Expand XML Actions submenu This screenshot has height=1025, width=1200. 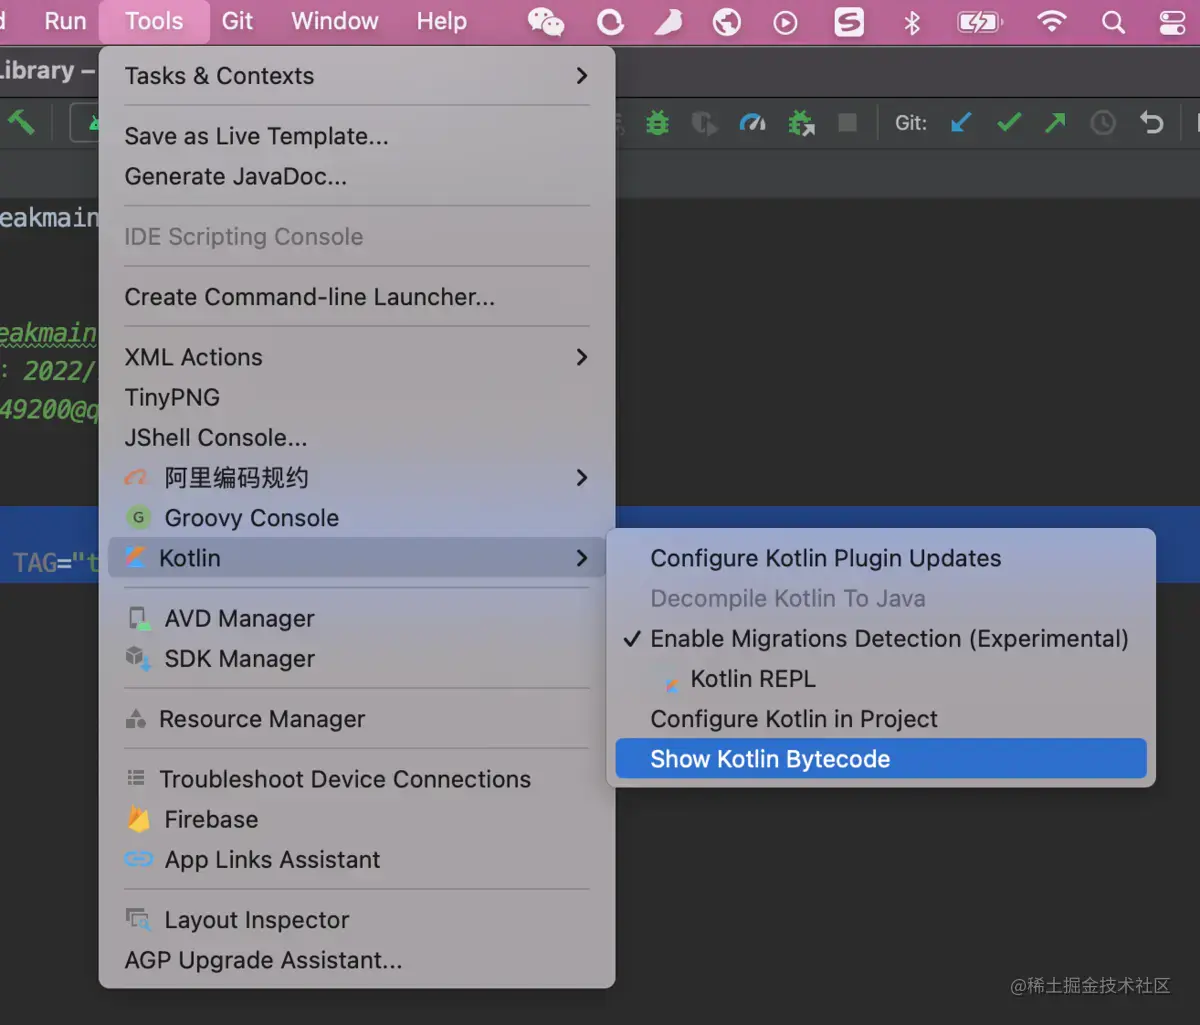pos(357,357)
